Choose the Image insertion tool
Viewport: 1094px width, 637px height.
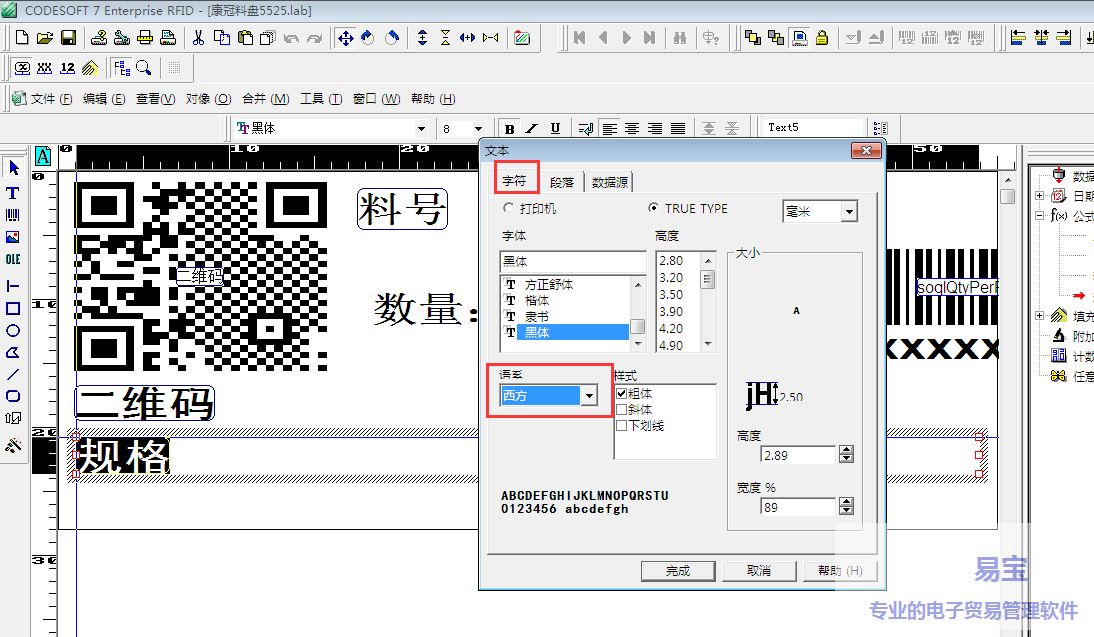13,238
